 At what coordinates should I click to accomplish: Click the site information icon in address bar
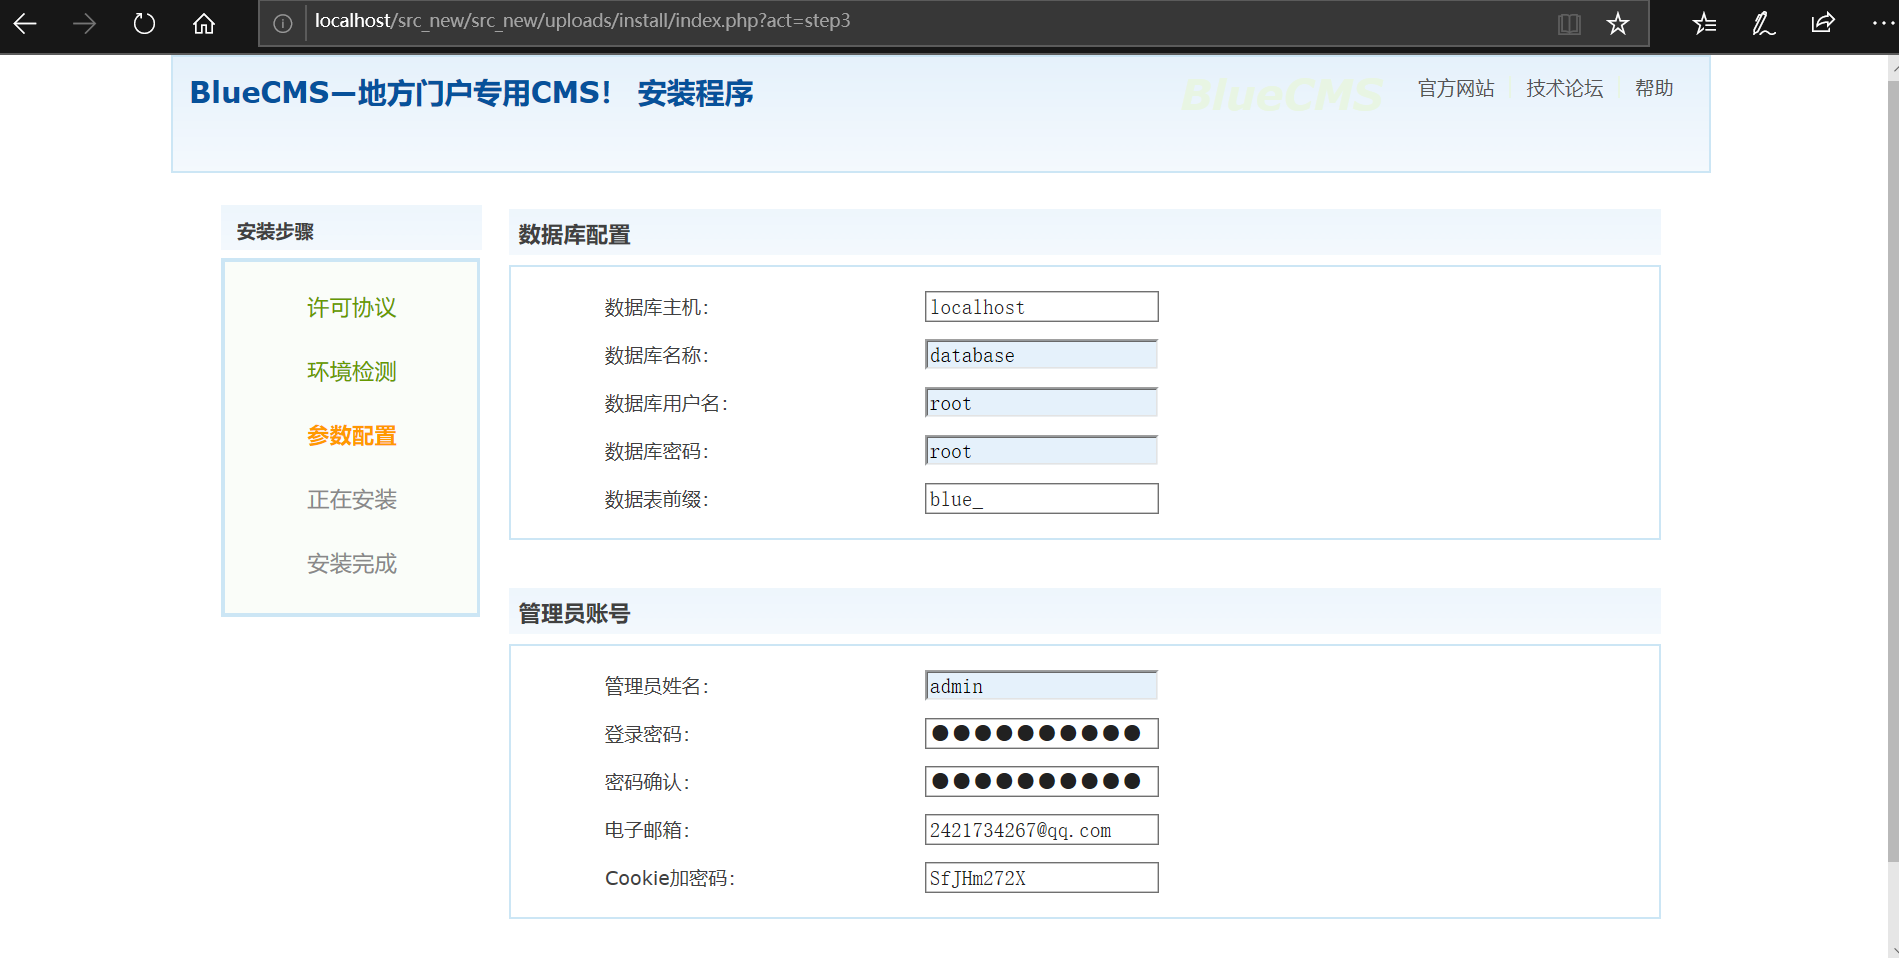coord(283,22)
